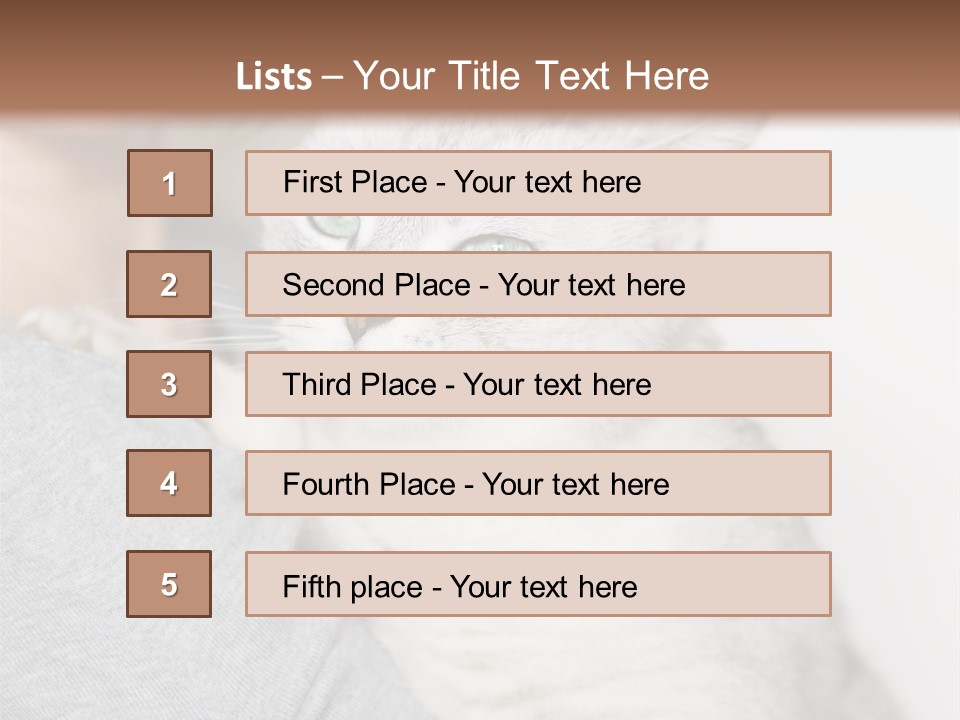
Task: Click 'Your text here' in Fourth Place row
Action: [x=575, y=485]
